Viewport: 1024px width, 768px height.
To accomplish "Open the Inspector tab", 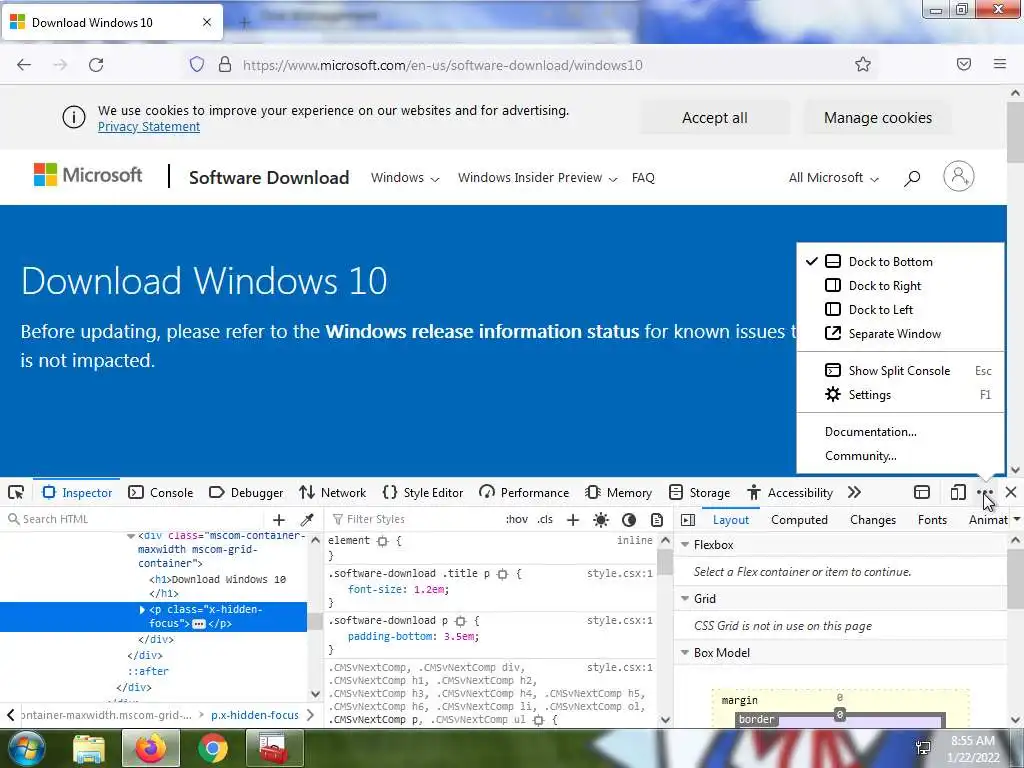I will coord(77,492).
